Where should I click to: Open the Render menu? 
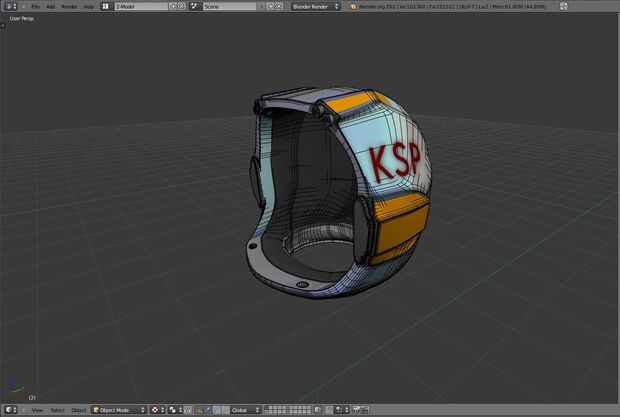coord(69,7)
